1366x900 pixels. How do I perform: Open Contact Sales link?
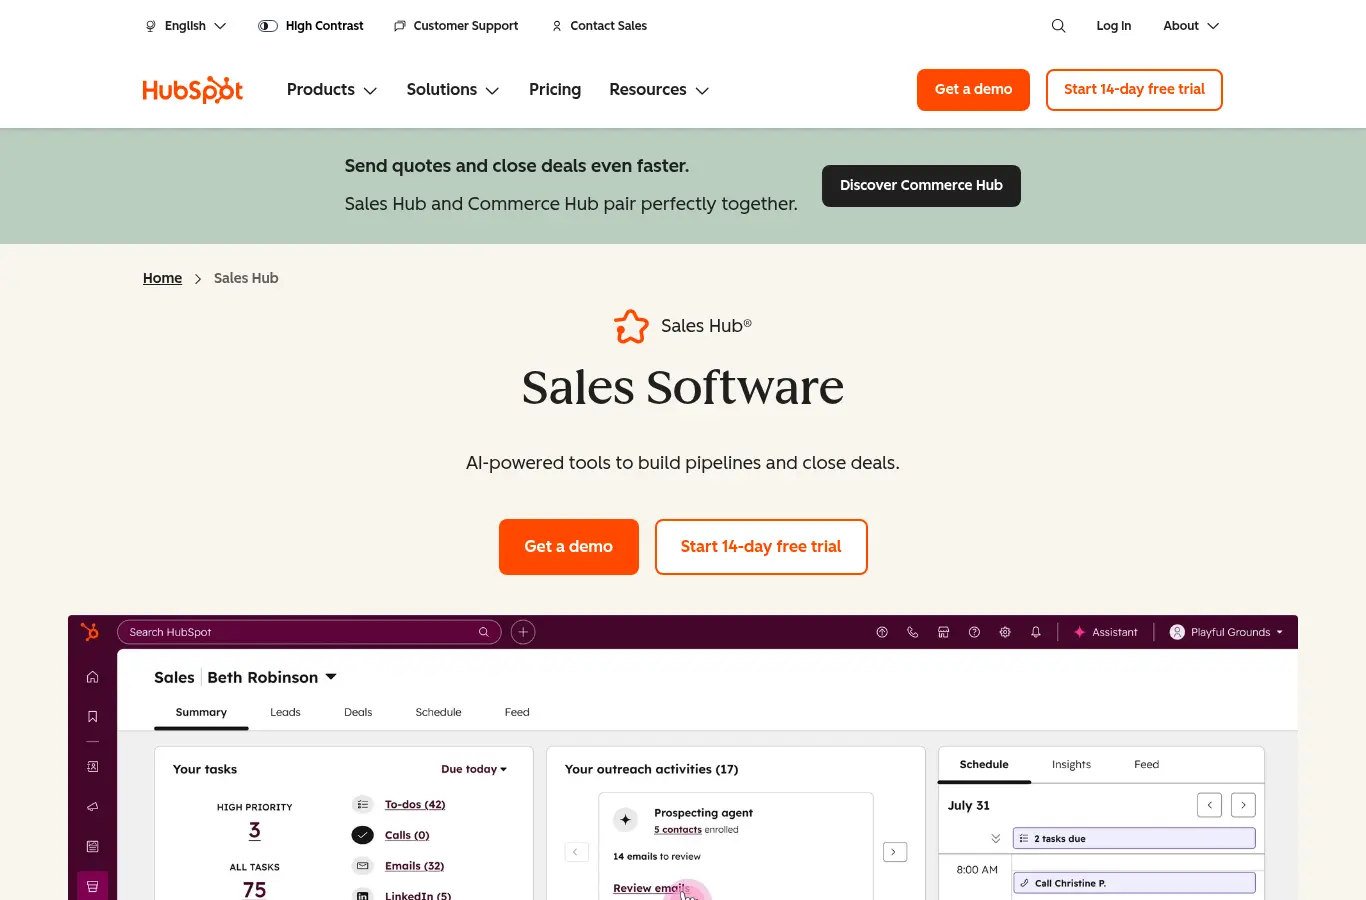599,26
